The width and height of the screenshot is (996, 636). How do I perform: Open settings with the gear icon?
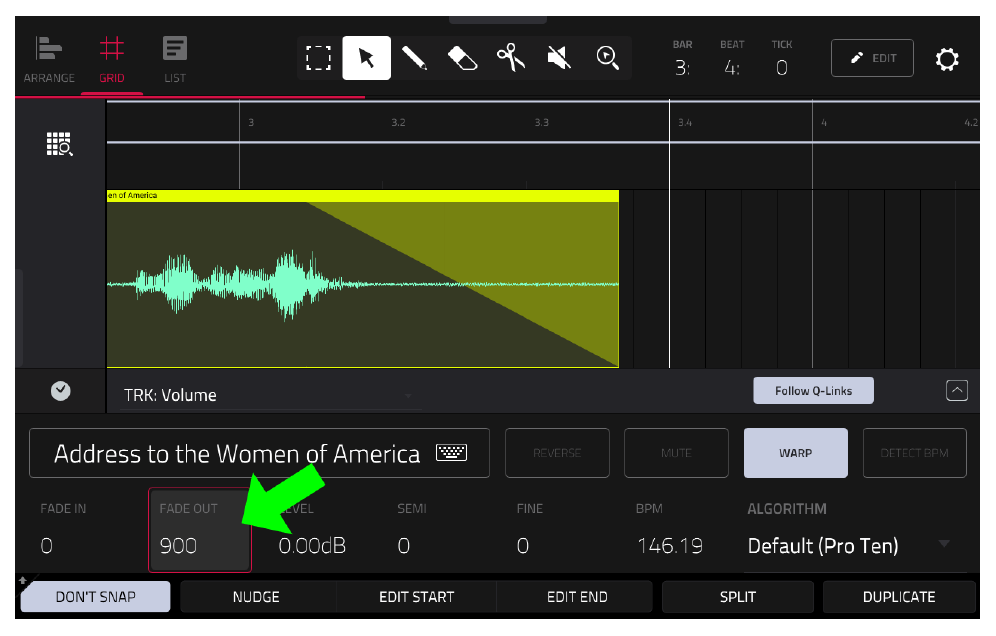point(946,59)
